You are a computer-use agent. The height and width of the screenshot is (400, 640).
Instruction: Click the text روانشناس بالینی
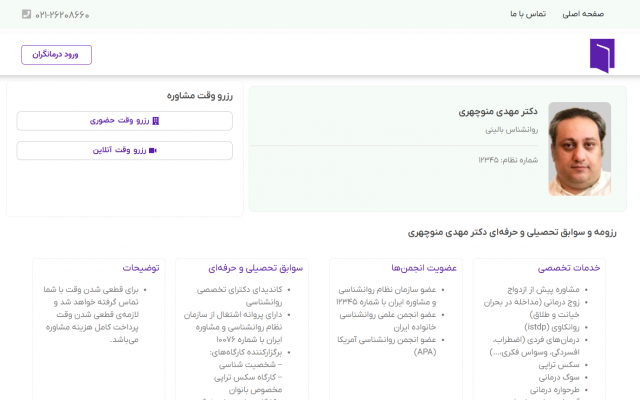(511, 130)
